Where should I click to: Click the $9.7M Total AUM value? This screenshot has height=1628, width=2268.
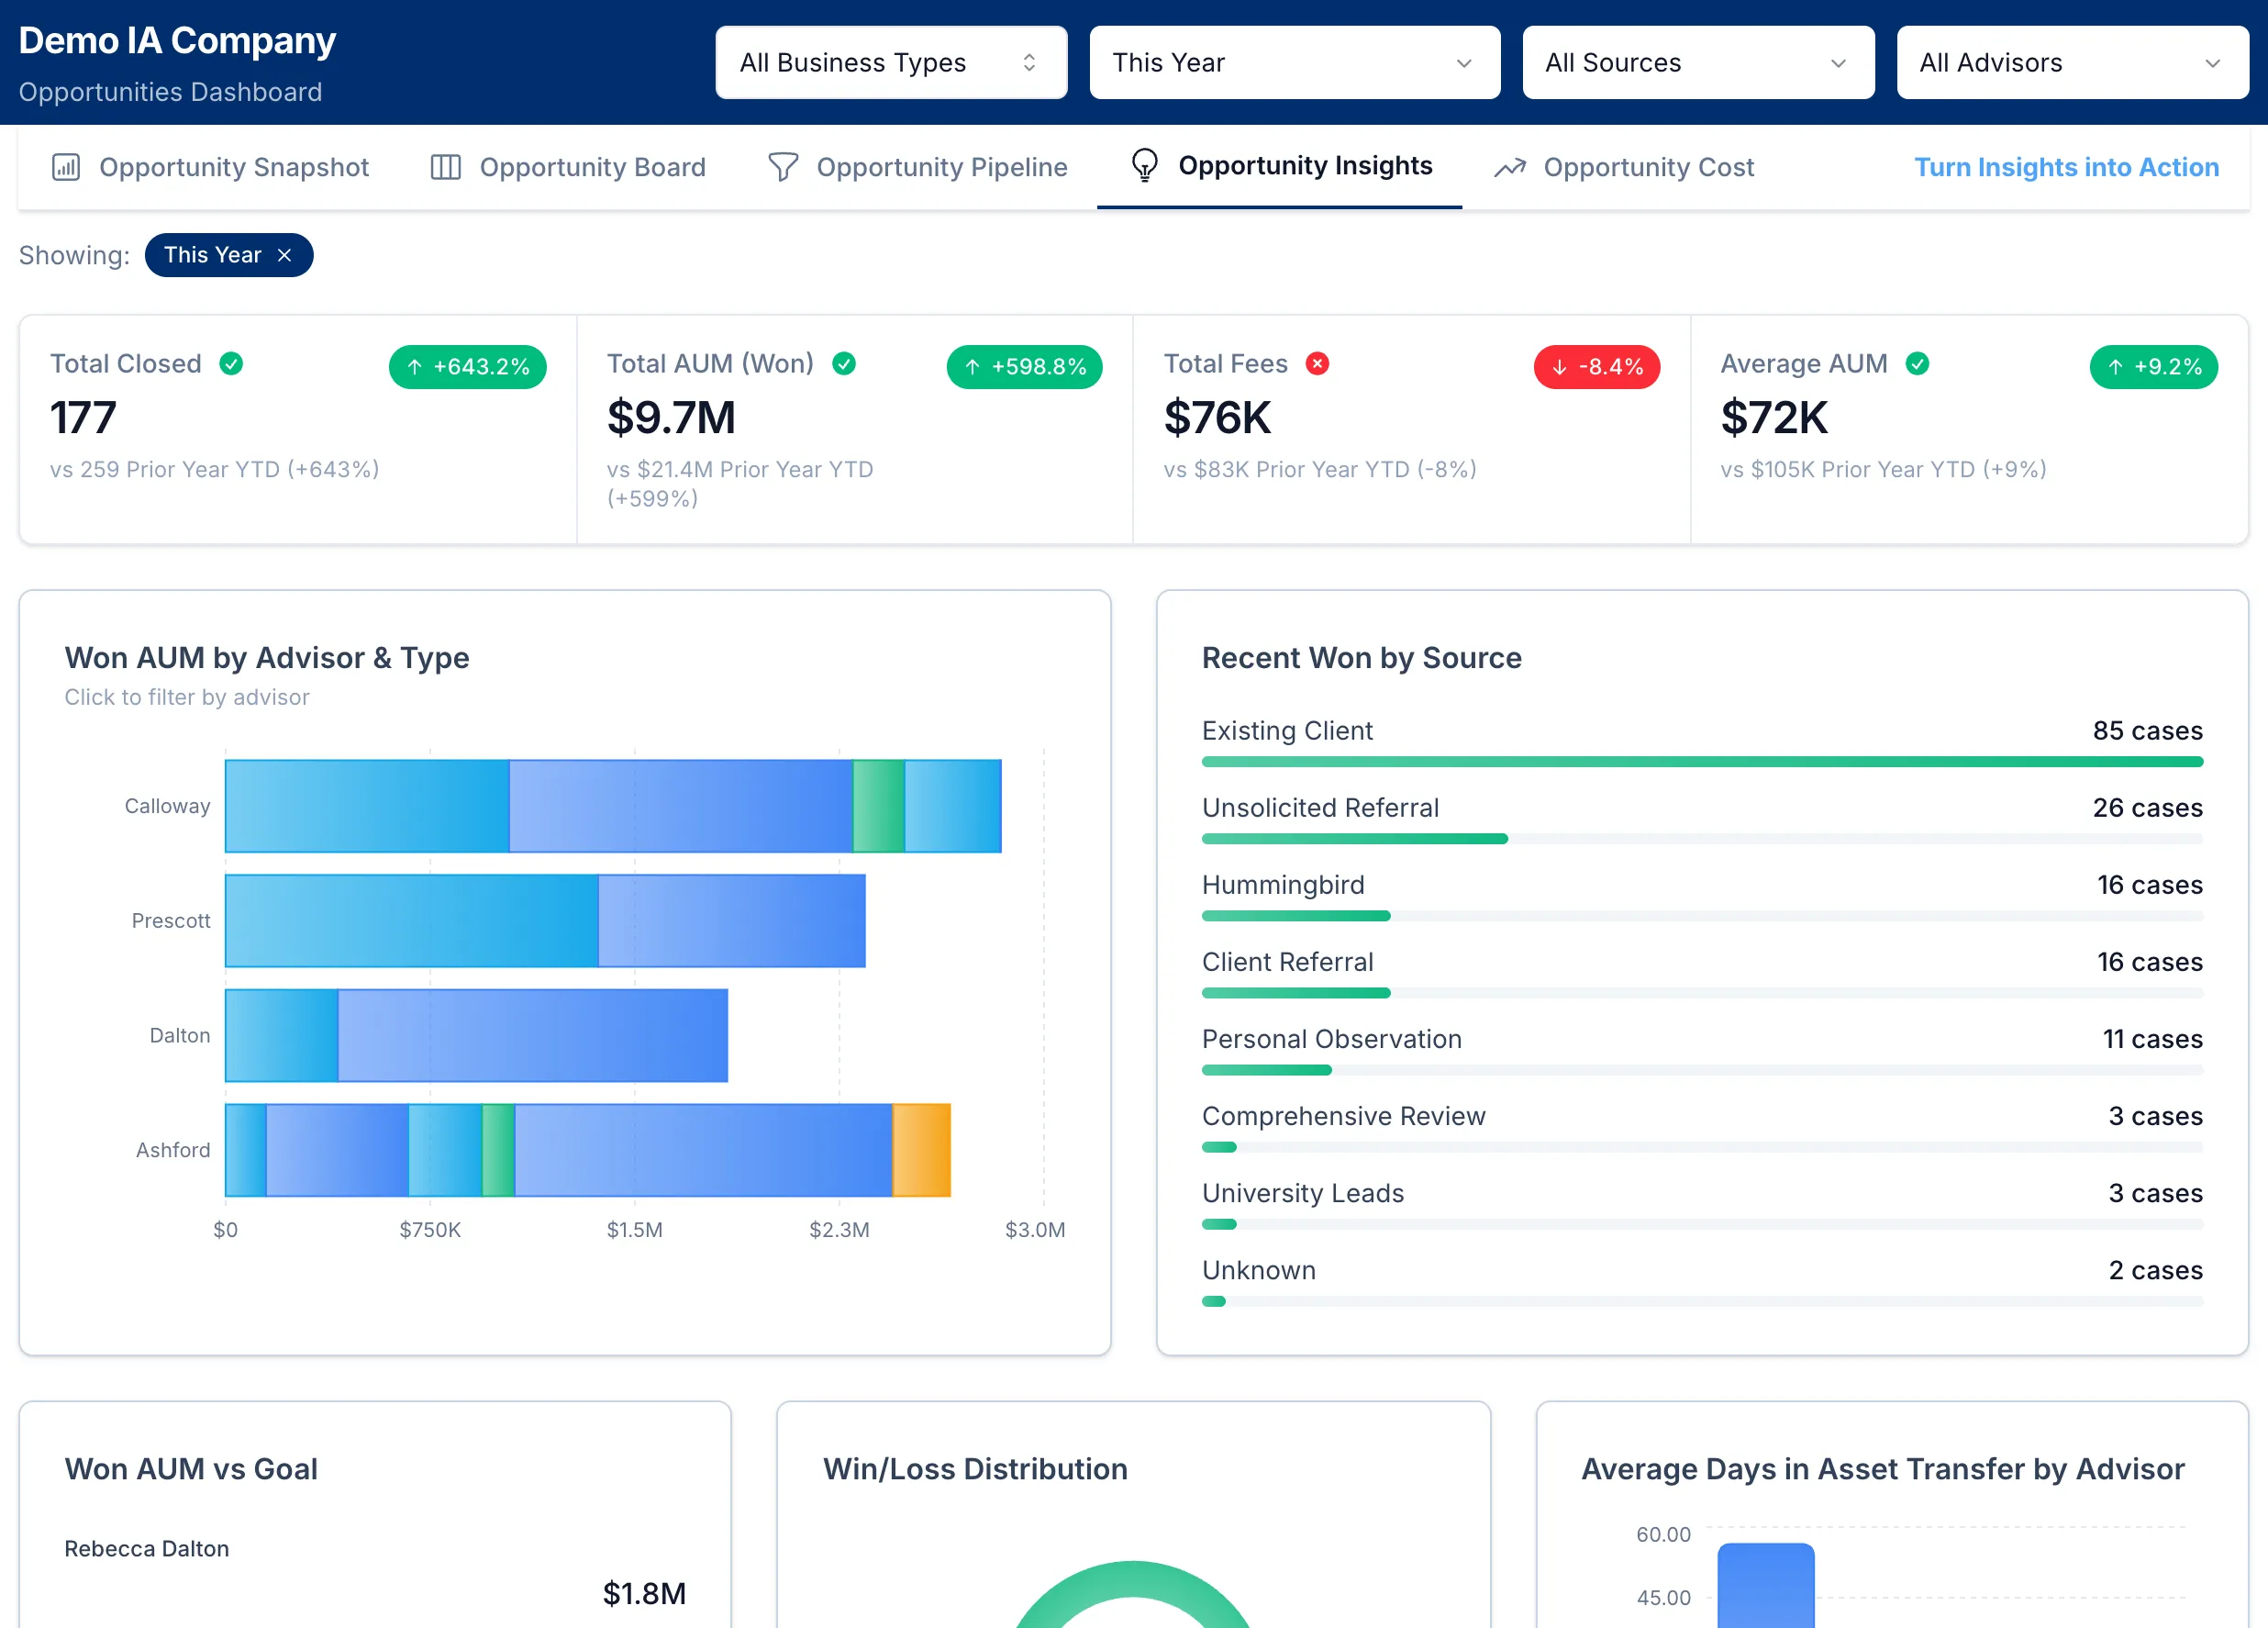coord(671,418)
